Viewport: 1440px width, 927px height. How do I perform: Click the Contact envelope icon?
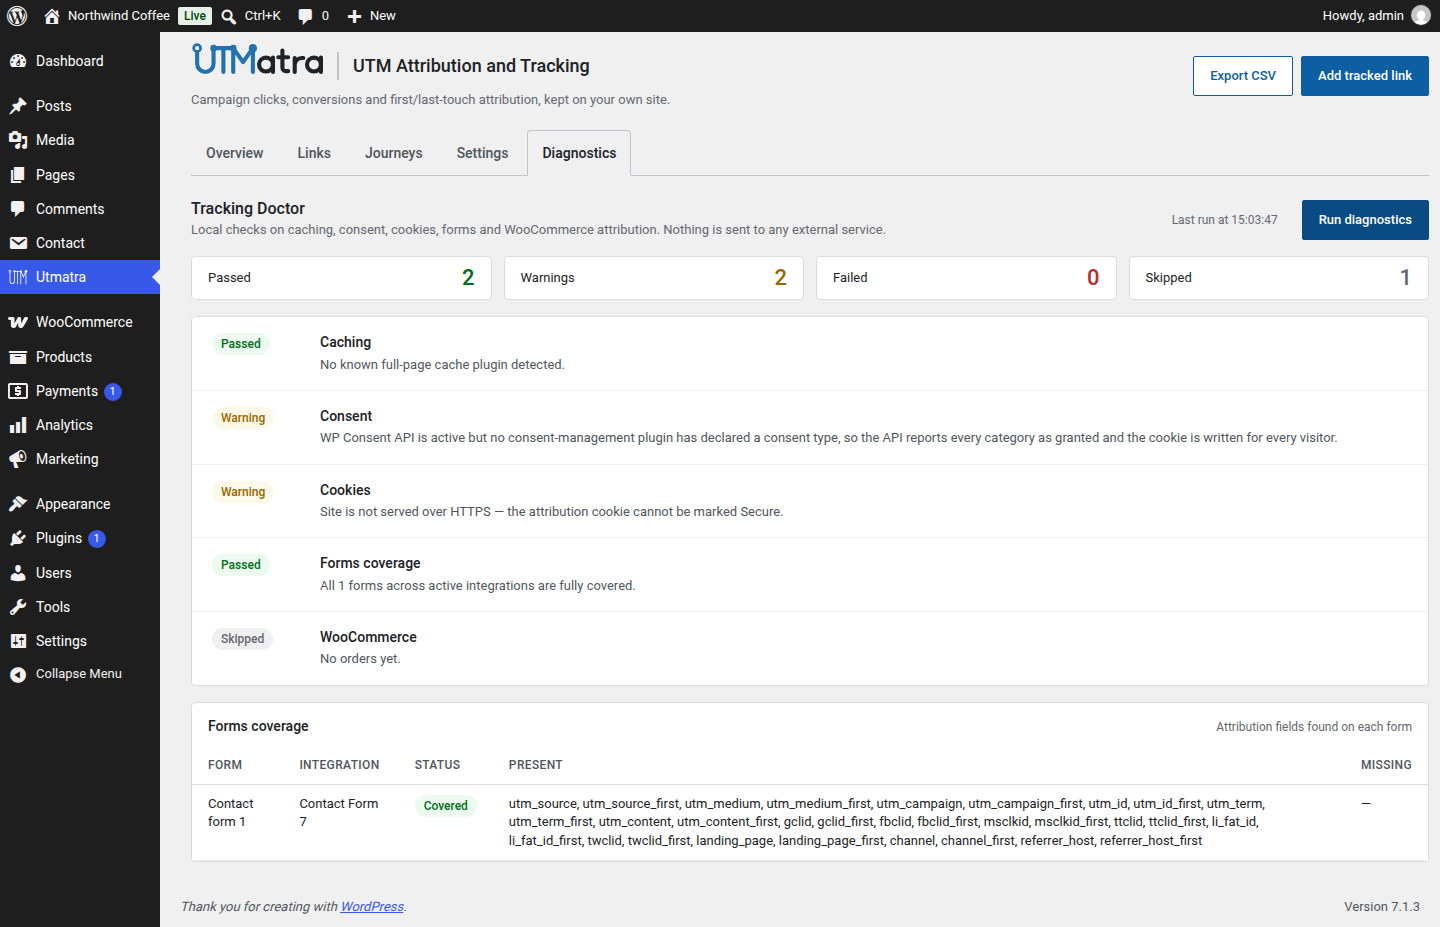pos(18,243)
